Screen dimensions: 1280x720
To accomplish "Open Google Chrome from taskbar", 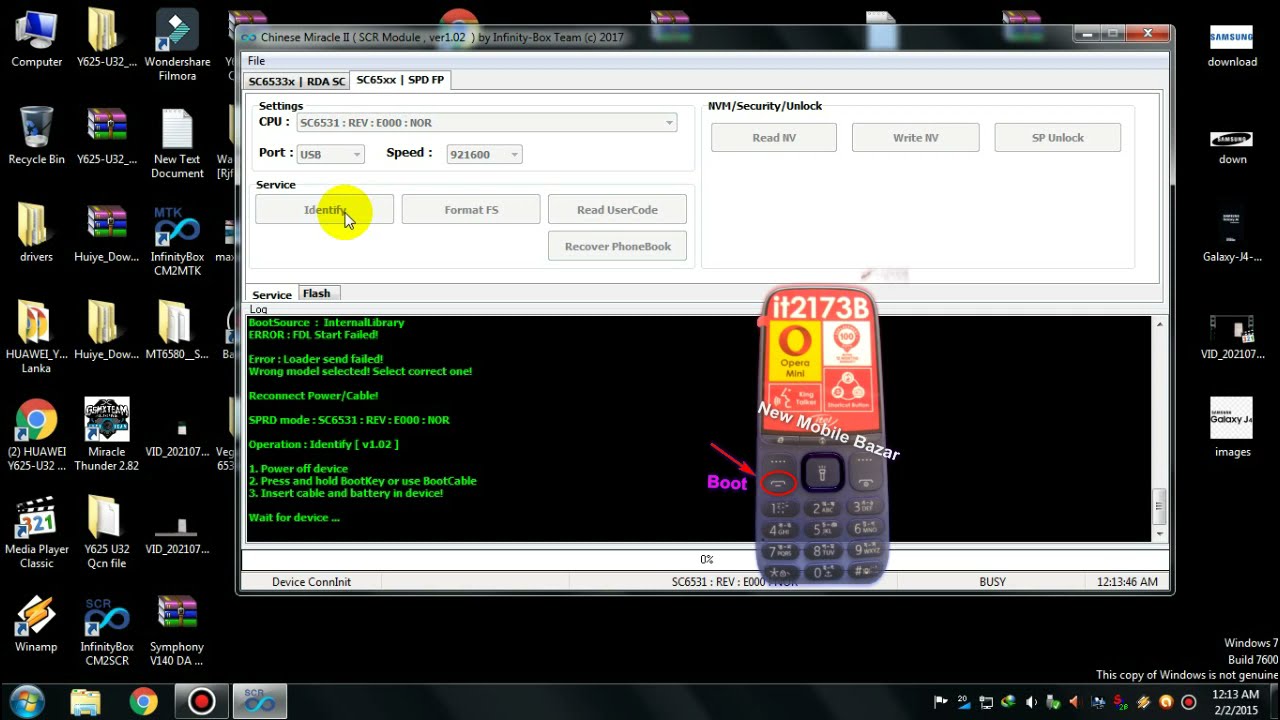I will click(144, 701).
